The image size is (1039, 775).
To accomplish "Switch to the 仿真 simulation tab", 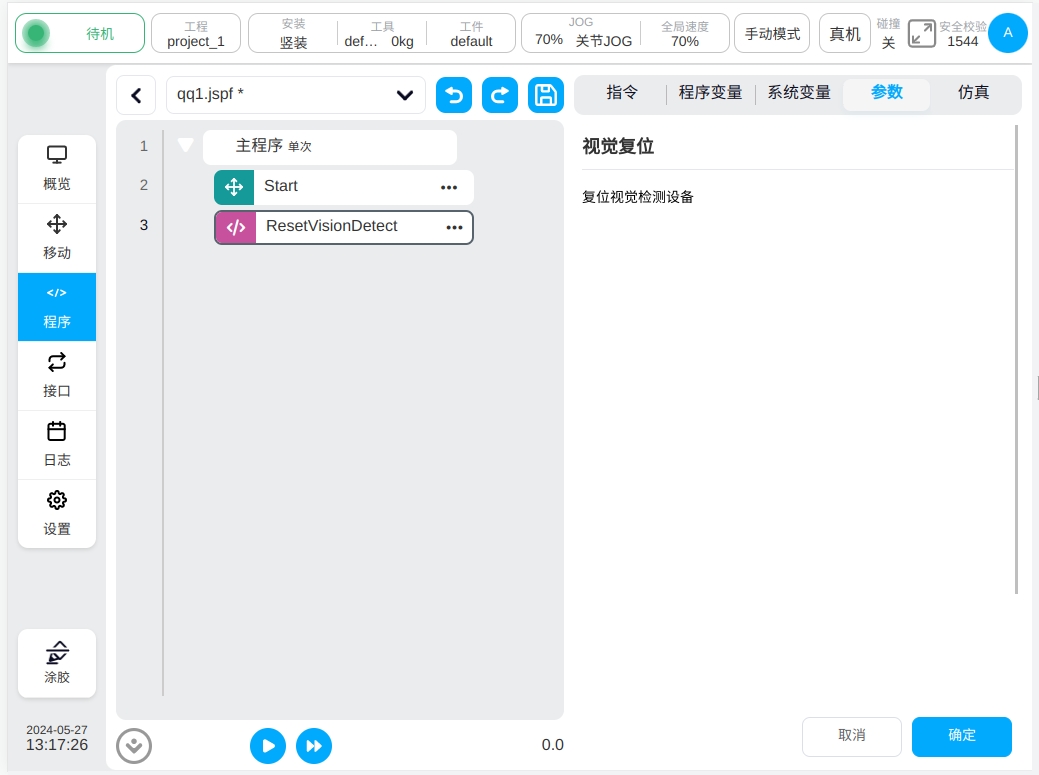I will click(x=973, y=93).
